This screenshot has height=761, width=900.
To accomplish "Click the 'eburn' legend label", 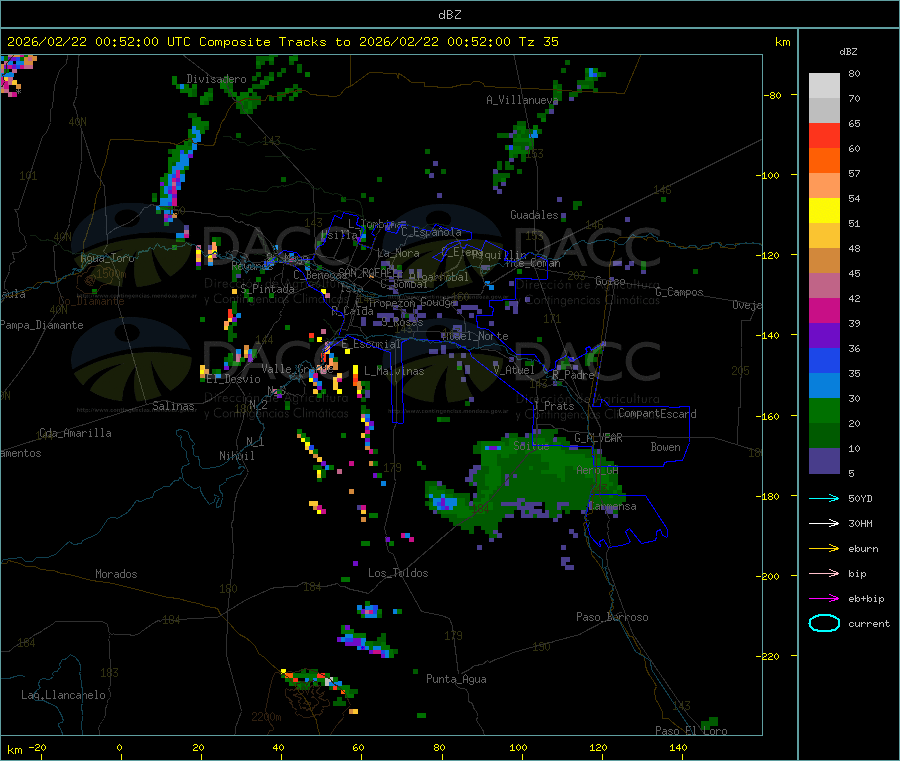I will (x=863, y=549).
